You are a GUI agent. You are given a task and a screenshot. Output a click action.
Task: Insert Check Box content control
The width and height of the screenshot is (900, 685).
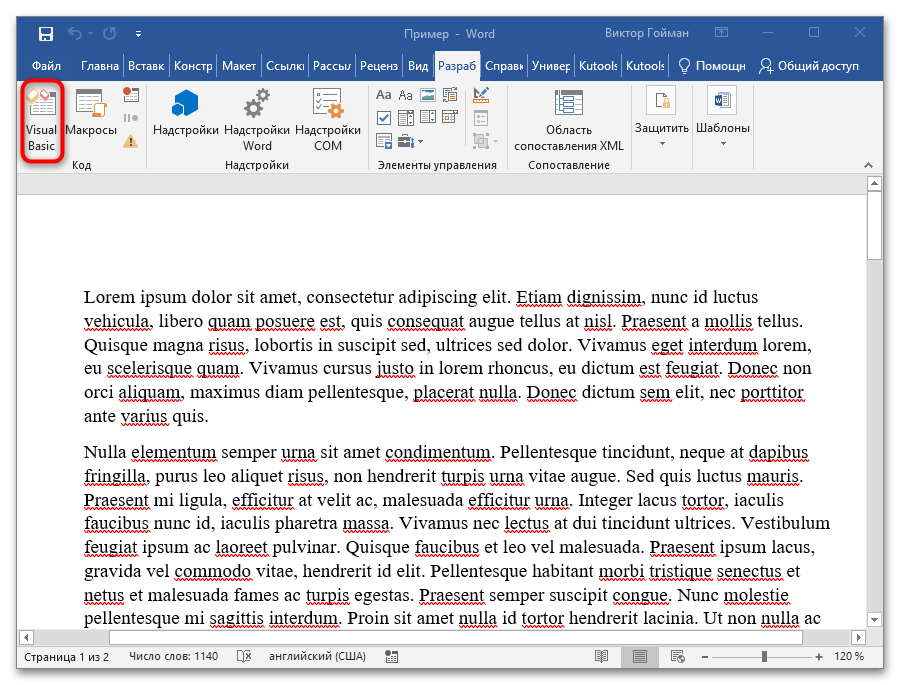point(383,118)
